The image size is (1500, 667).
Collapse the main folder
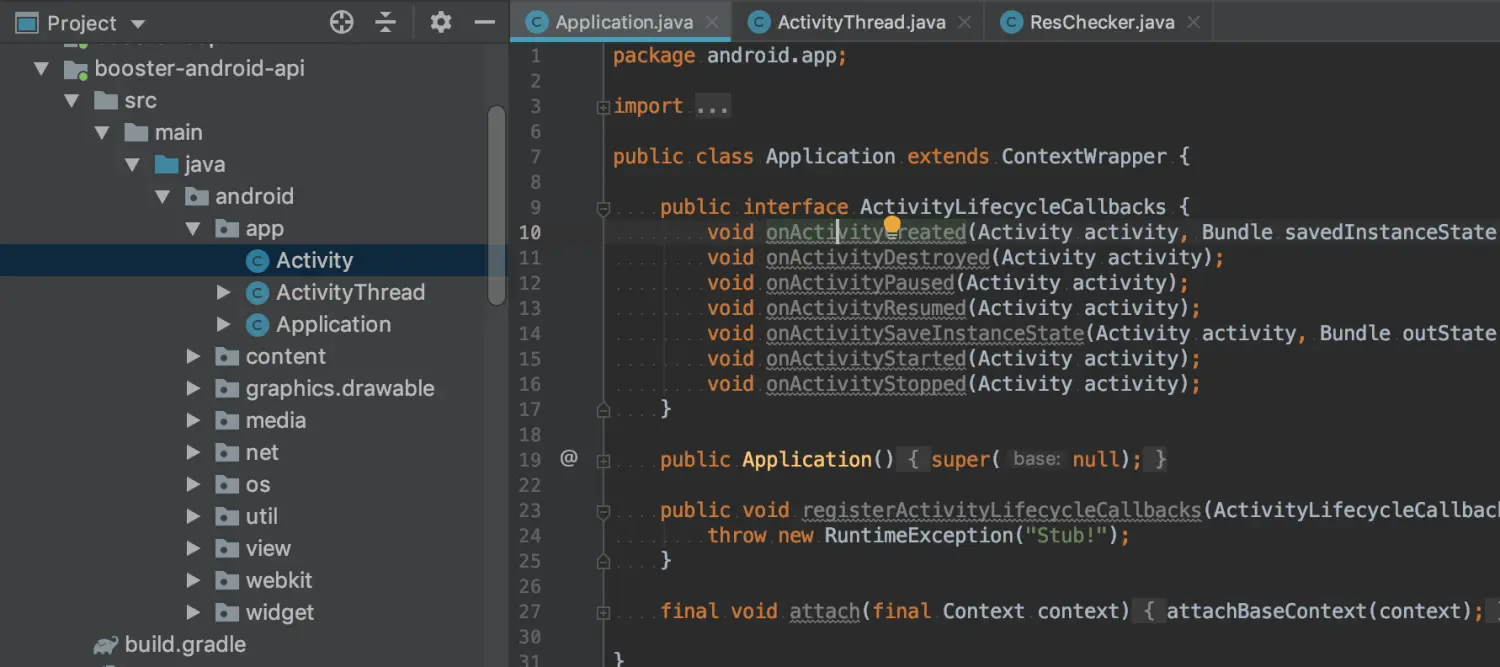[x=102, y=133]
